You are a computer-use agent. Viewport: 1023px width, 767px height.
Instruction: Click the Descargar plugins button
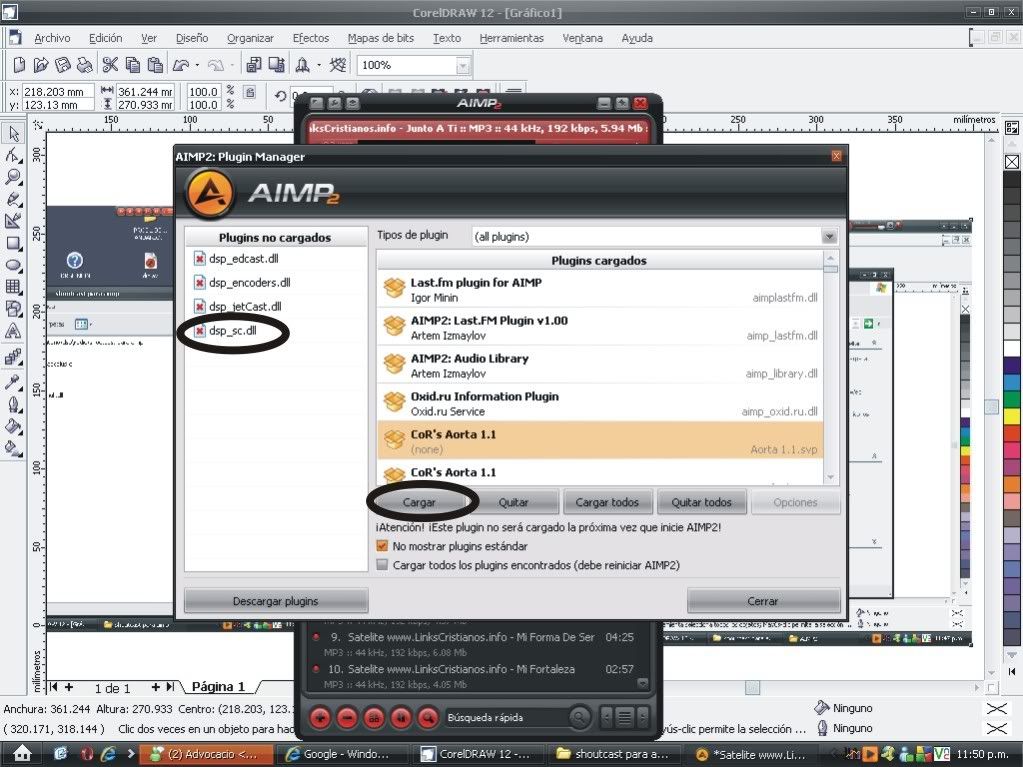[x=276, y=601]
